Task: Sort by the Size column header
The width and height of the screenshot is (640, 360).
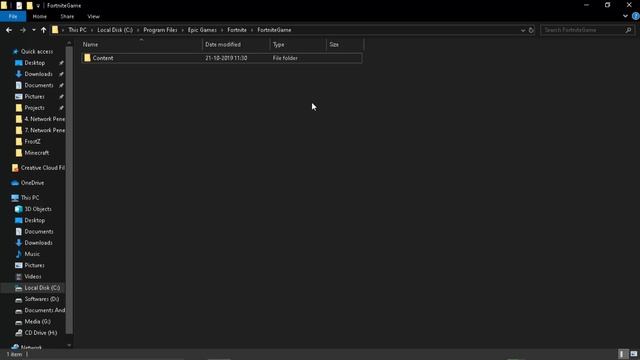Action: point(344,44)
